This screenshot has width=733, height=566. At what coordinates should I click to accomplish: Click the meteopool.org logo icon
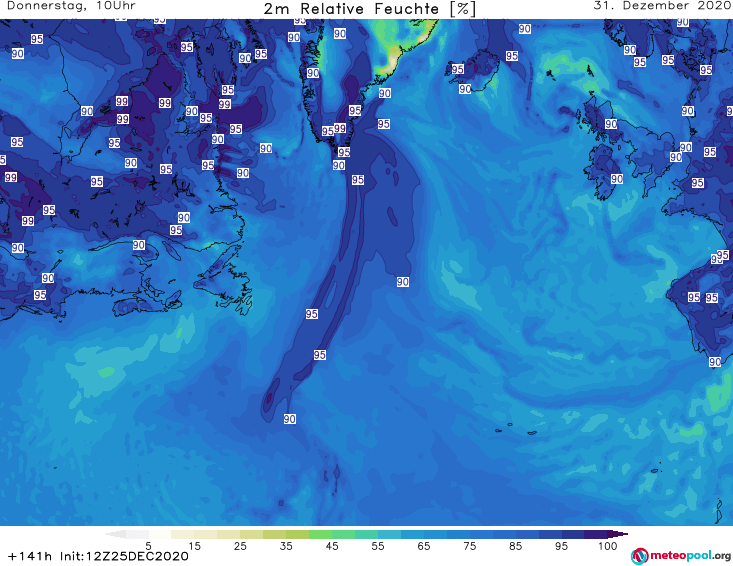pyautogui.click(x=639, y=556)
